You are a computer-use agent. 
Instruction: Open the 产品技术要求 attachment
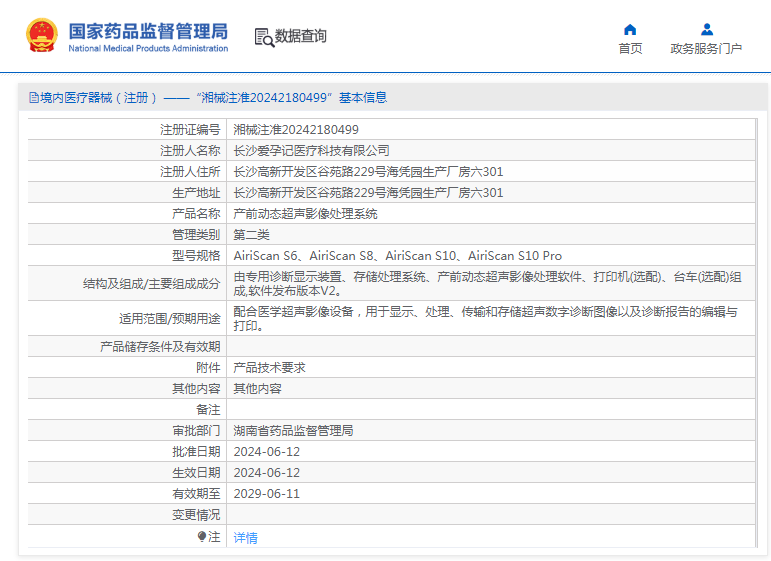pyautogui.click(x=269, y=368)
